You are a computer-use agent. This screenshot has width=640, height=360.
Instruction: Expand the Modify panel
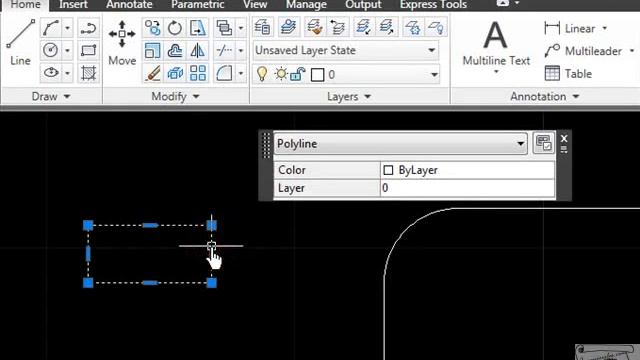click(176, 96)
